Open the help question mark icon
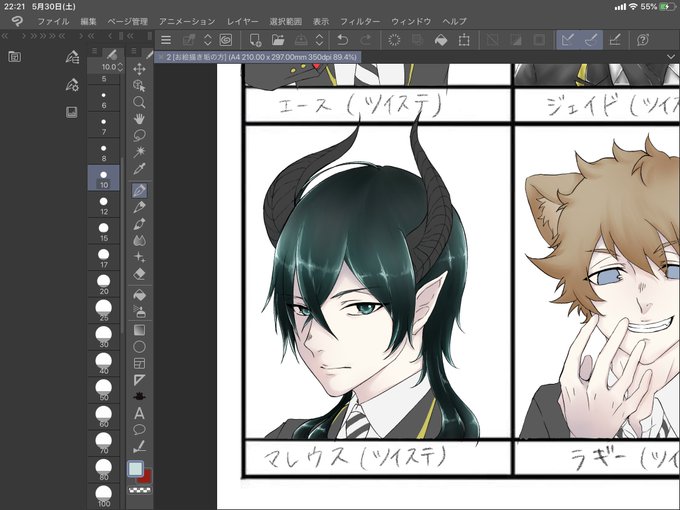 643,40
